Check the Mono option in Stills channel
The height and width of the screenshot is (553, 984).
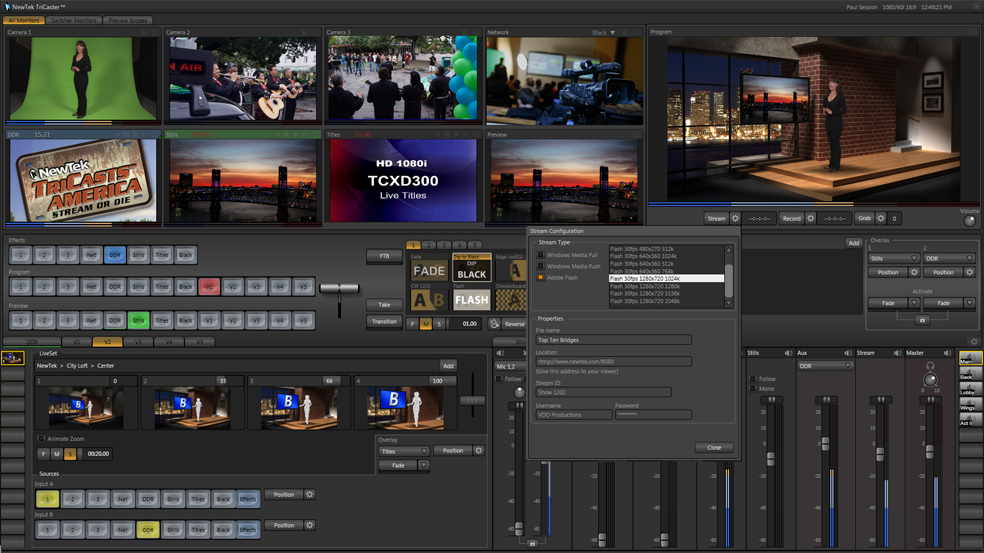pos(753,389)
